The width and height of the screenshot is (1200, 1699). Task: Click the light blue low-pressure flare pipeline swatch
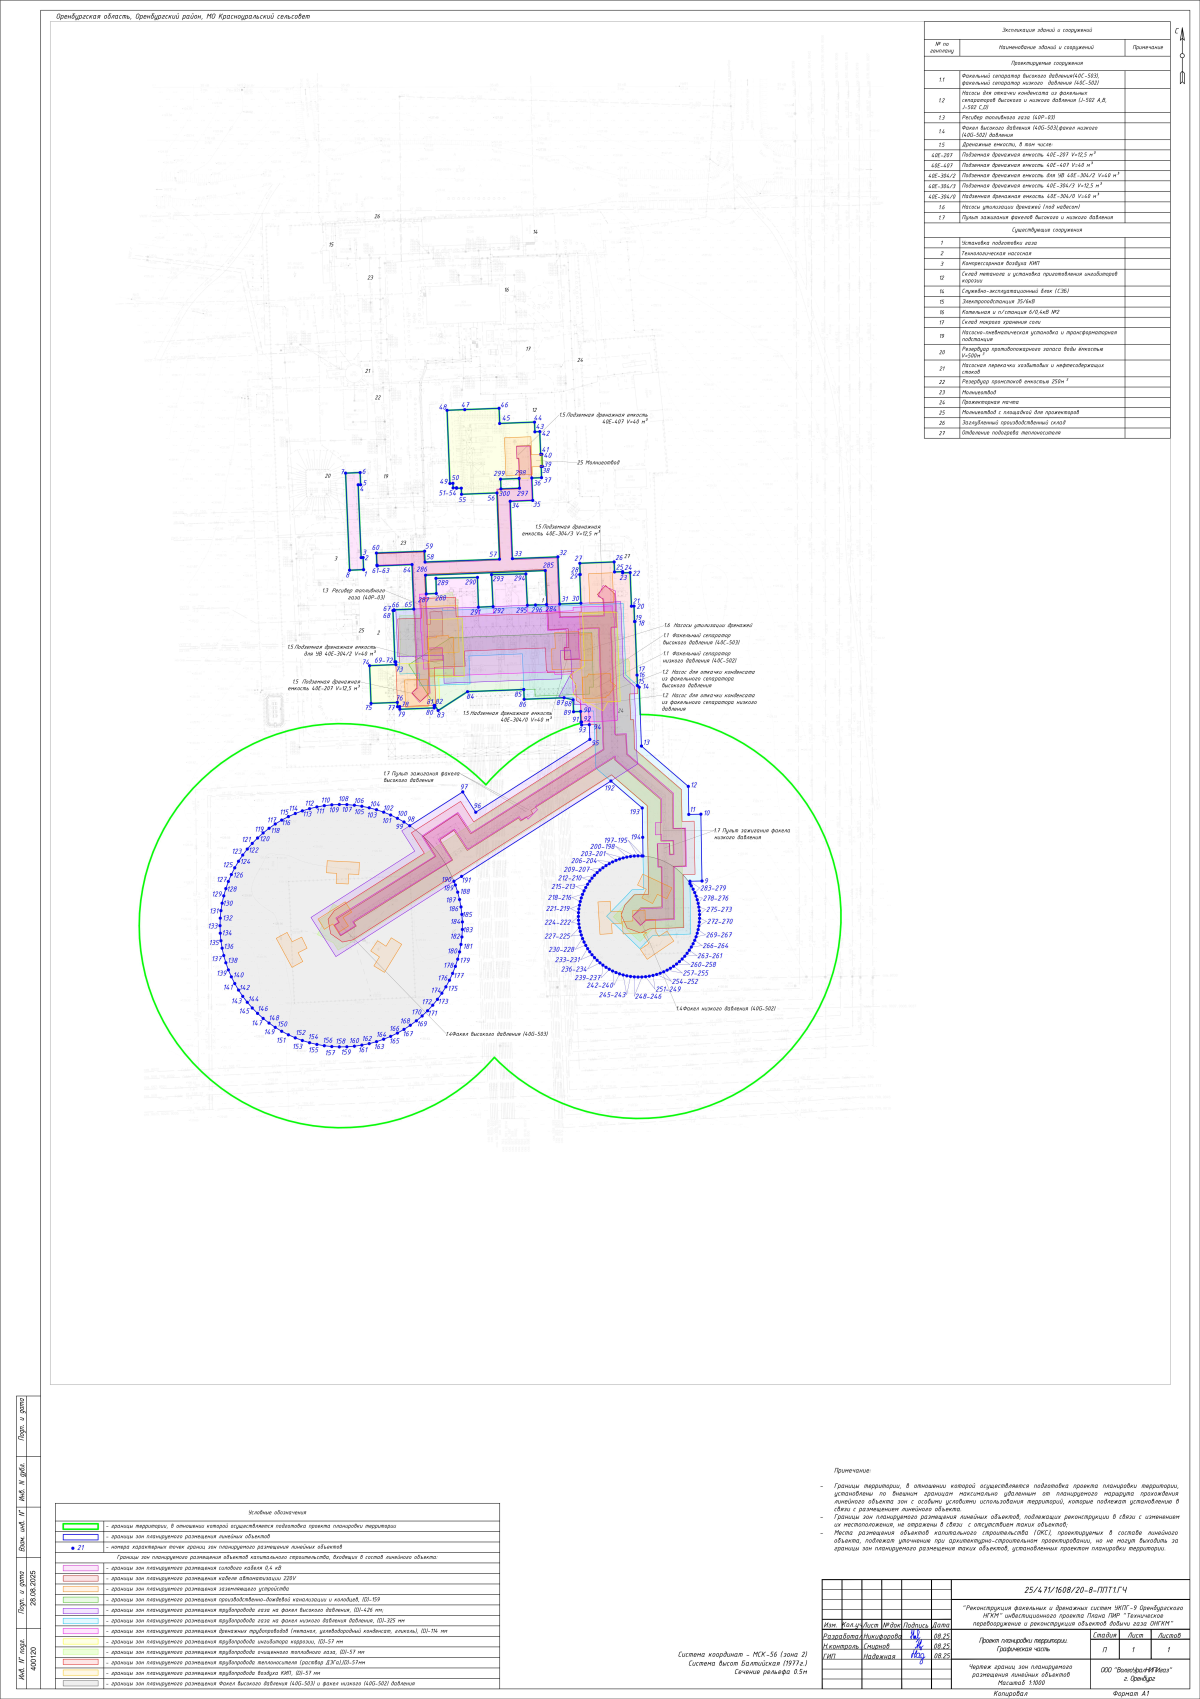80,1621
